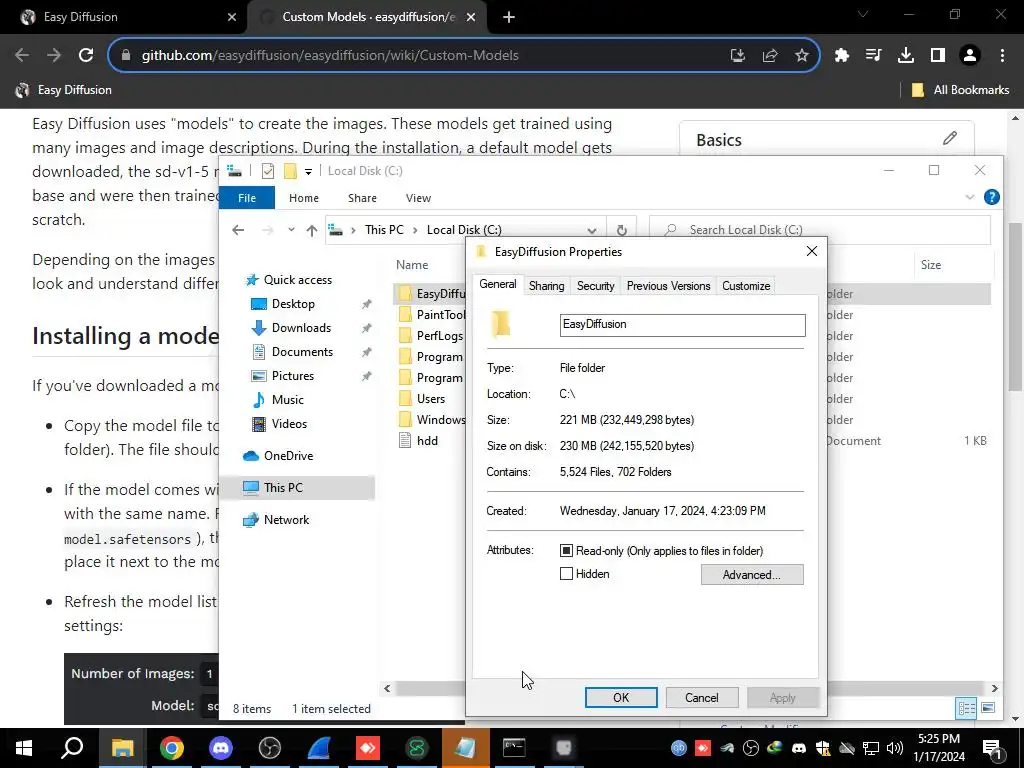The image size is (1024, 768).
Task: Open the recent locations dropdown arrow
Action: (x=291, y=230)
